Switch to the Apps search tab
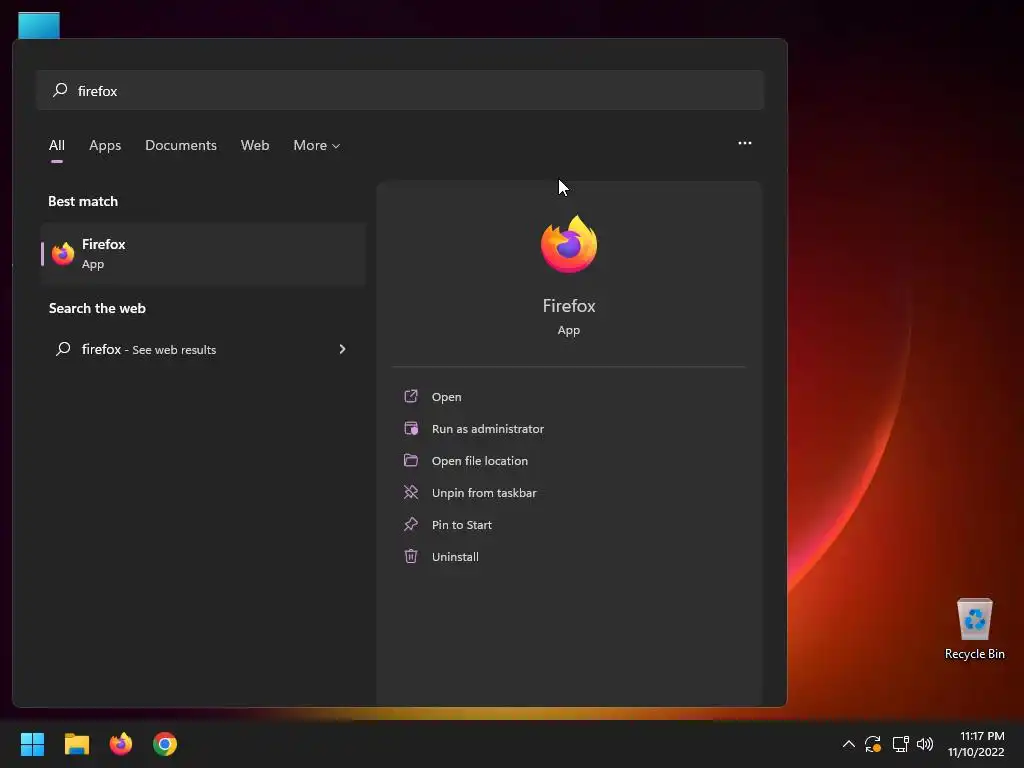The width and height of the screenshot is (1024, 768). [105, 145]
